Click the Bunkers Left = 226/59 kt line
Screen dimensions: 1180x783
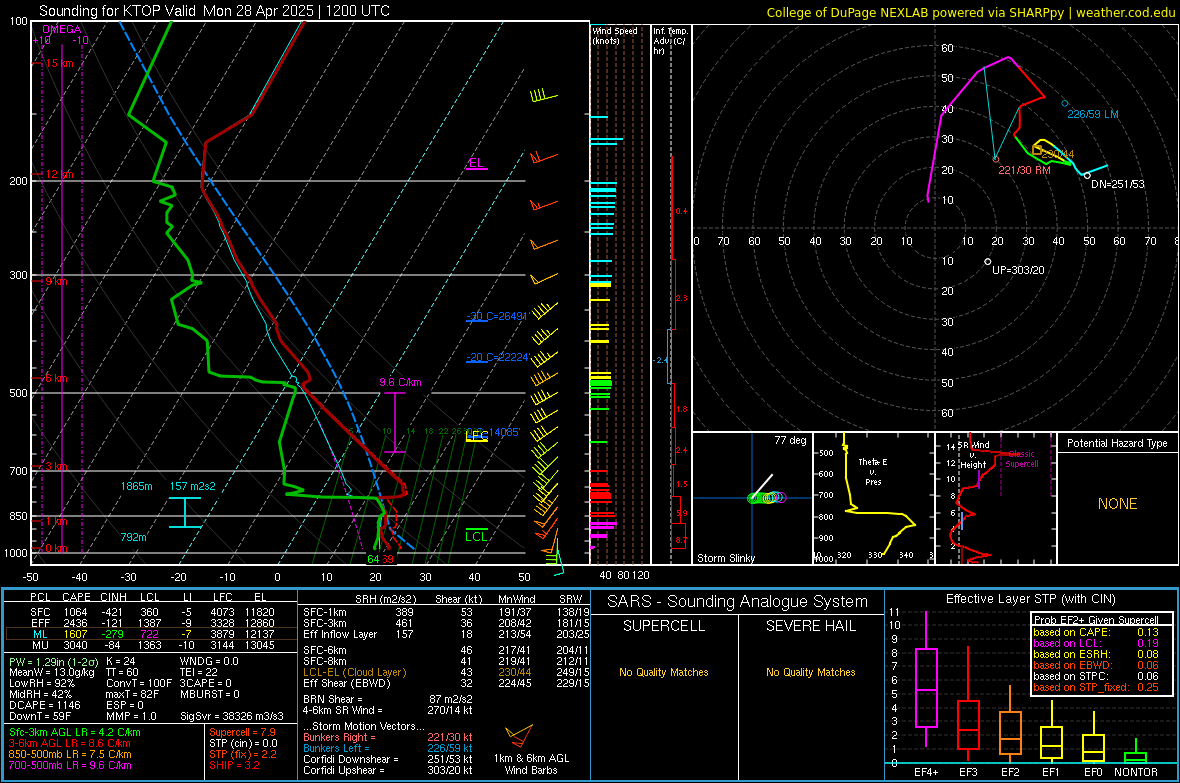[x=388, y=748]
